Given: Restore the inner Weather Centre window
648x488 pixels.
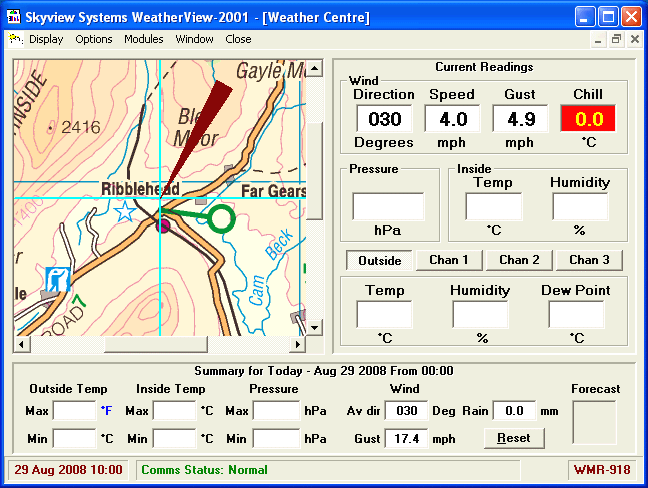Looking at the screenshot, I should pyautogui.click(x=616, y=40).
